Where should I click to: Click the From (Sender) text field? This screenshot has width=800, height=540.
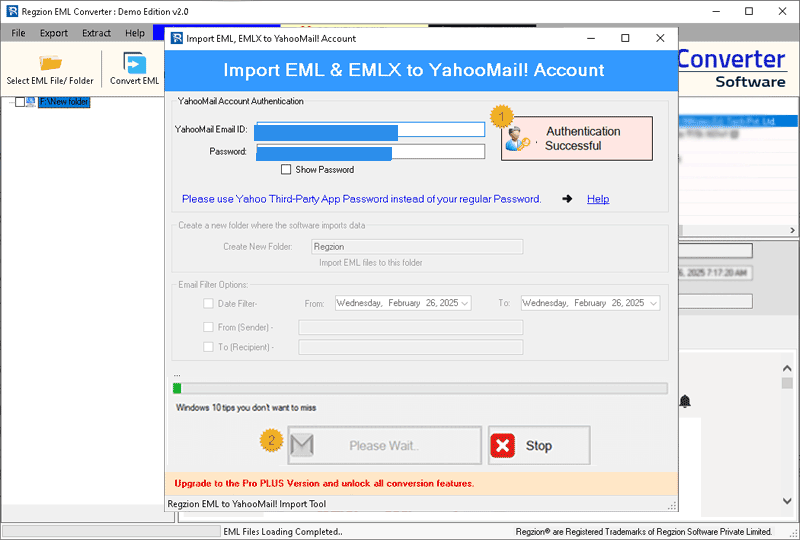(x=411, y=327)
